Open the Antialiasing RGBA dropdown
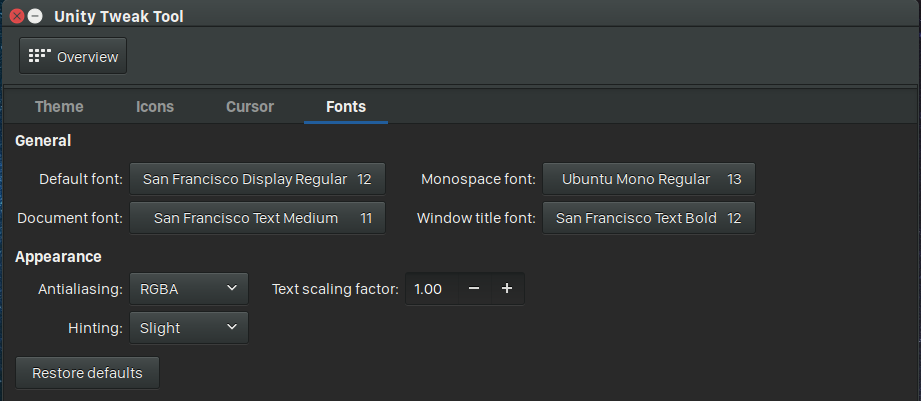 tap(189, 289)
